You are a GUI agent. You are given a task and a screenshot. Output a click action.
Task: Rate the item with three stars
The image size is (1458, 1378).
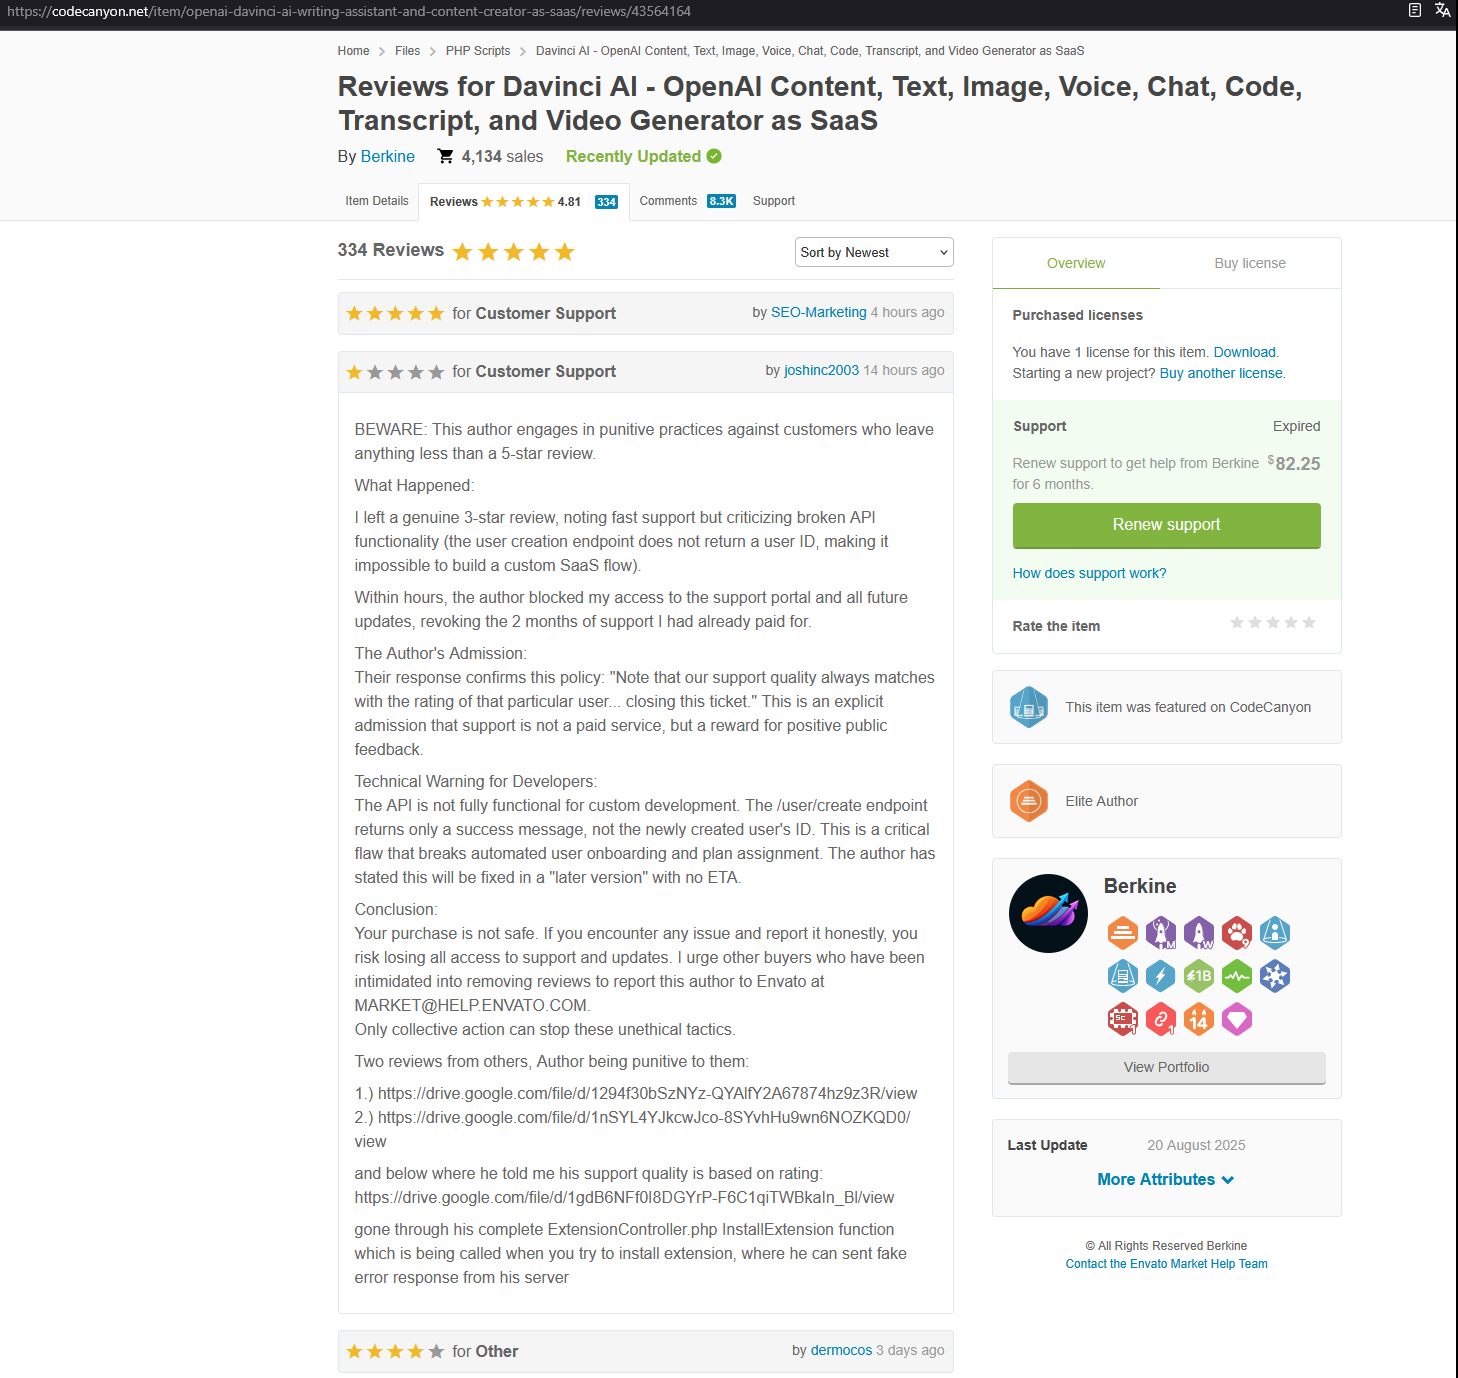click(x=1273, y=622)
